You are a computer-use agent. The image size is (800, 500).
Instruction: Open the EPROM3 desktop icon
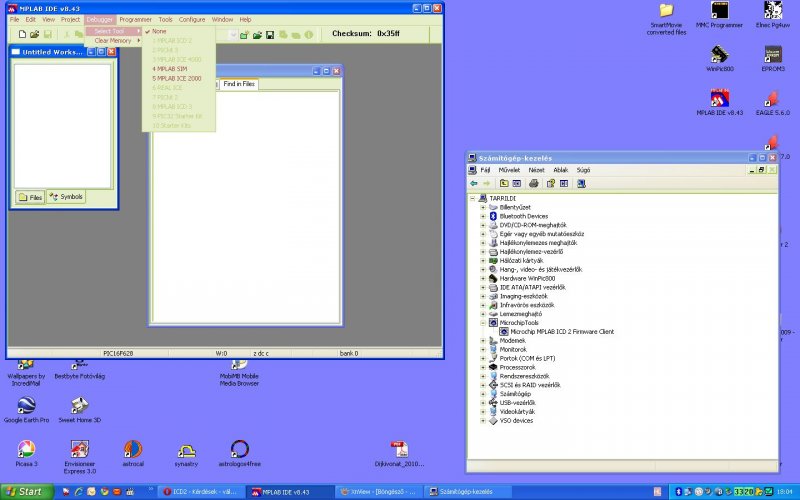[x=773, y=58]
